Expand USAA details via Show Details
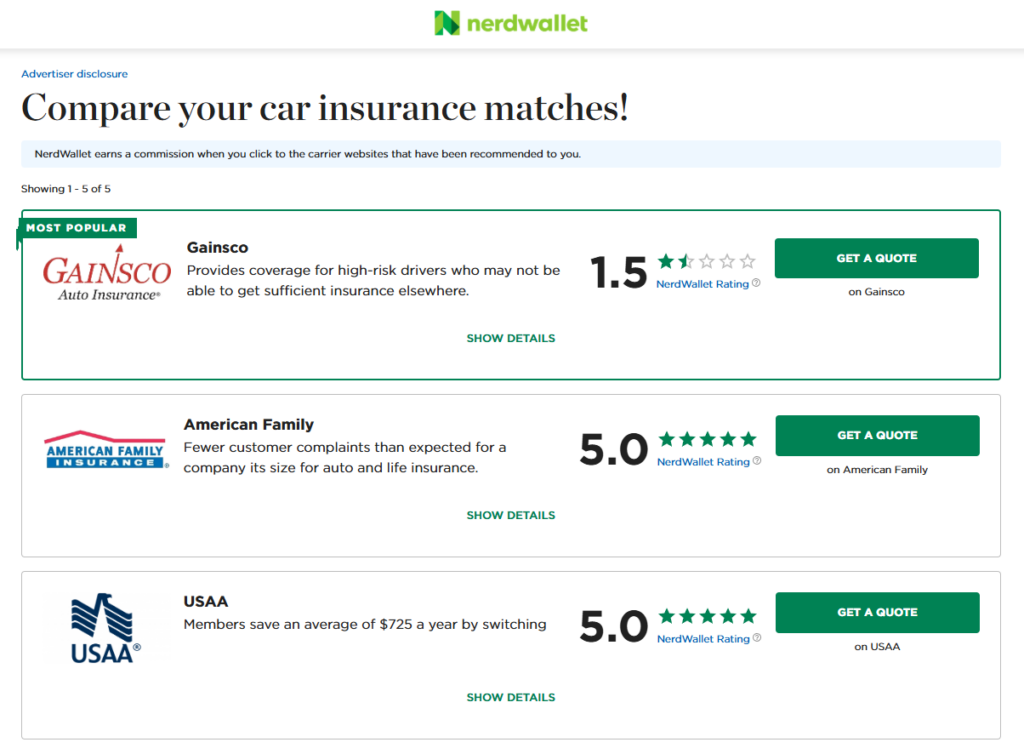1024x748 pixels. click(510, 697)
